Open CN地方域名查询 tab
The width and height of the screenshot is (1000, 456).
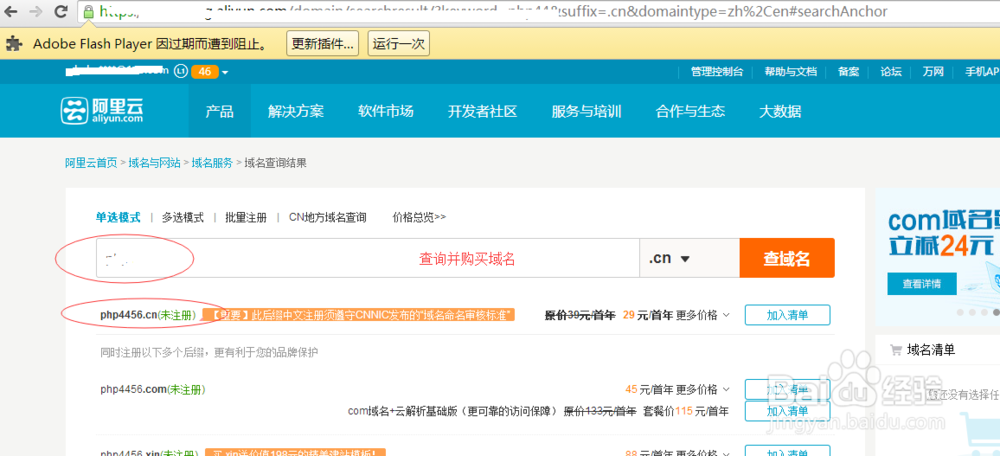(x=328, y=217)
